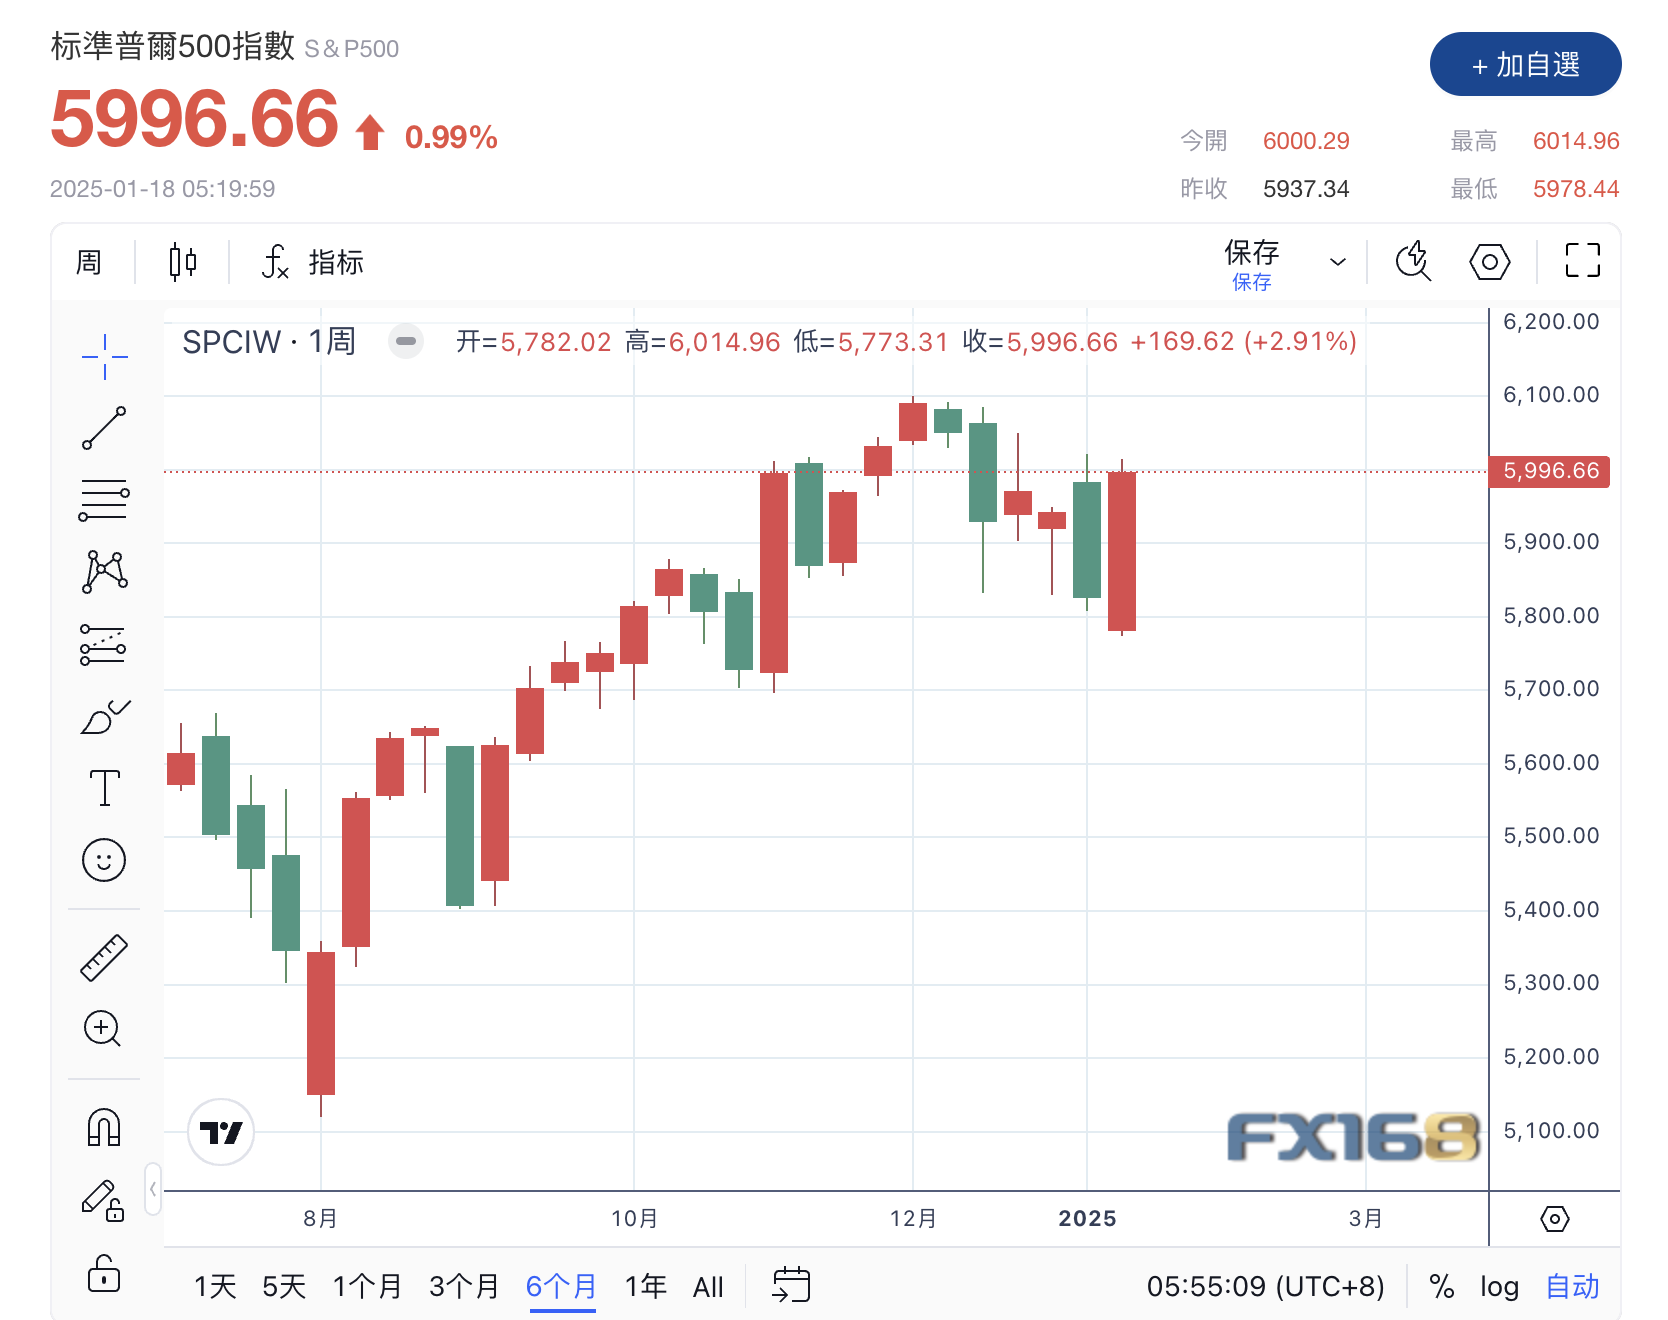Select the brush drawing tool

click(x=104, y=716)
